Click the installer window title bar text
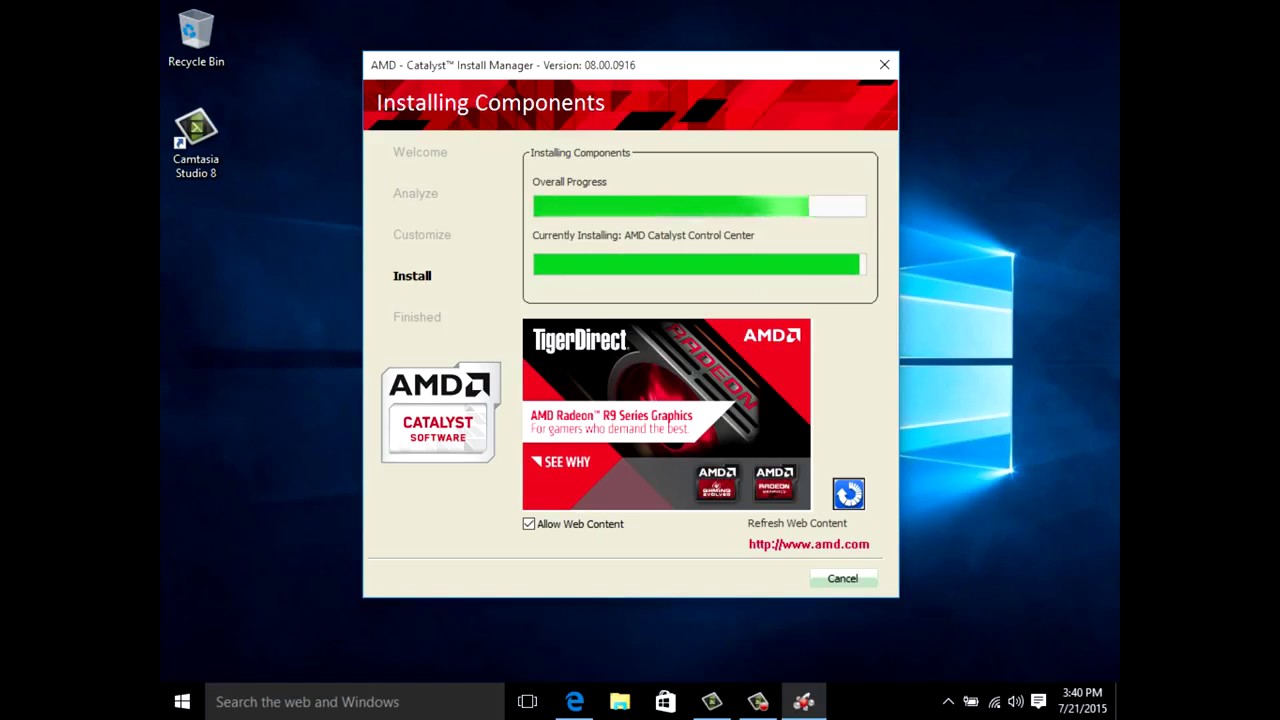Viewport: 1280px width, 720px height. 503,65
